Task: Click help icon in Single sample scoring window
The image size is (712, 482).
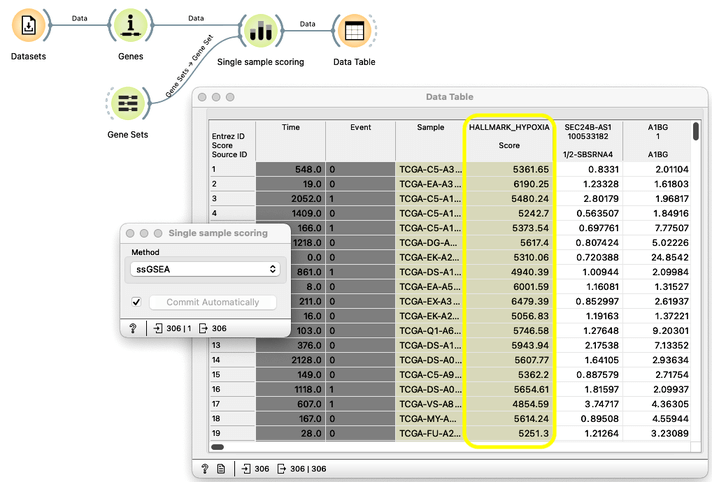Action: [133, 328]
